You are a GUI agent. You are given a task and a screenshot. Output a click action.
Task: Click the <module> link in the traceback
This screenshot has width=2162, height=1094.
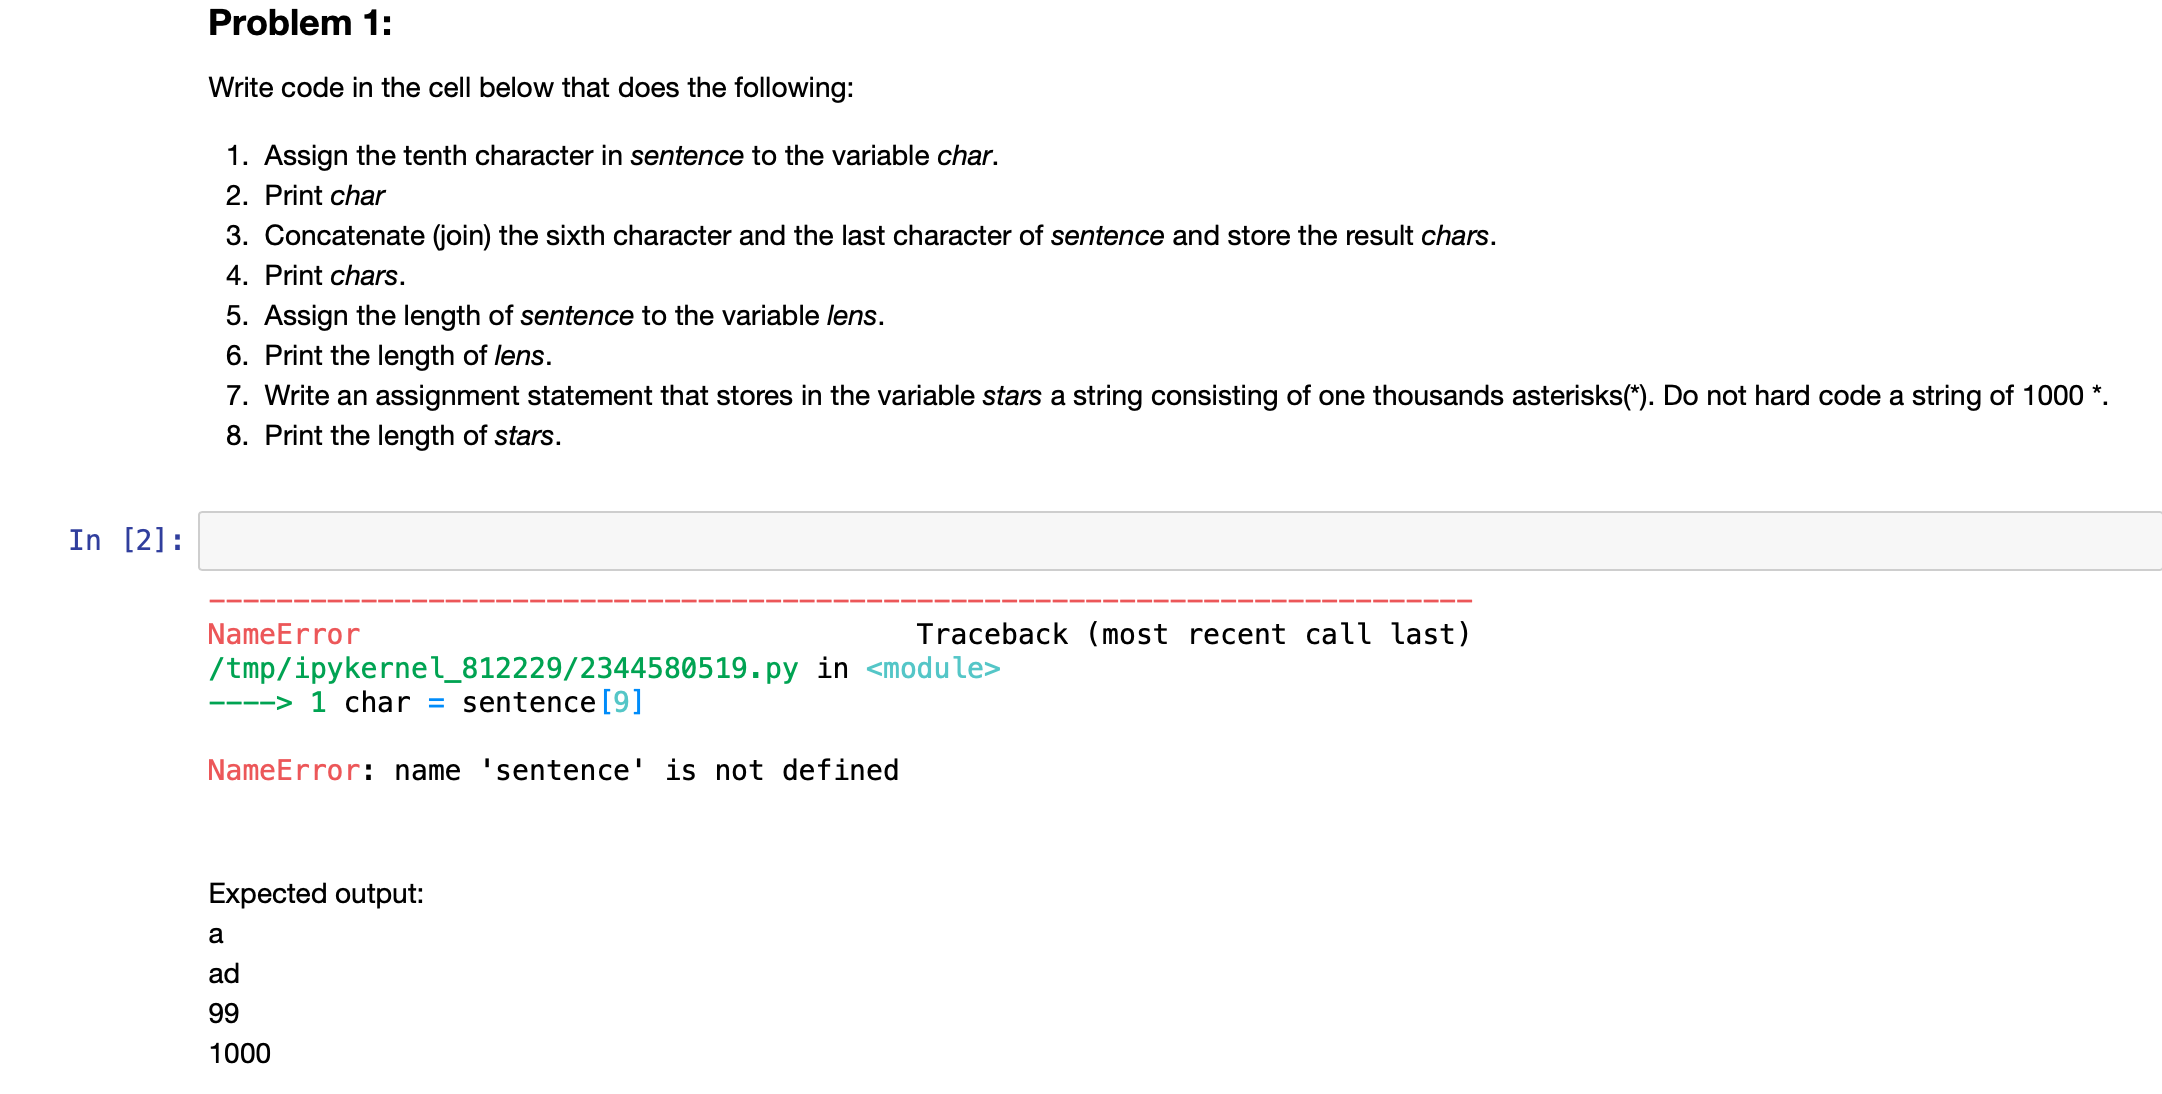(x=932, y=668)
